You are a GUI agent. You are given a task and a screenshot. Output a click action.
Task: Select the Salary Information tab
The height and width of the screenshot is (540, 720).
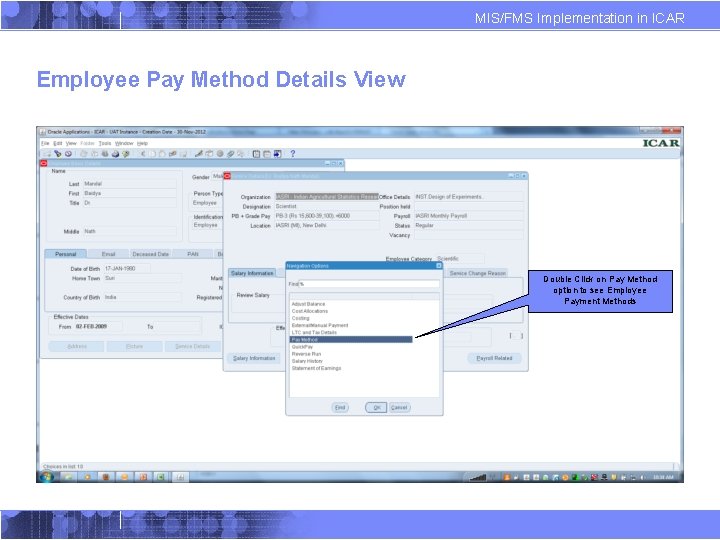coord(252,273)
